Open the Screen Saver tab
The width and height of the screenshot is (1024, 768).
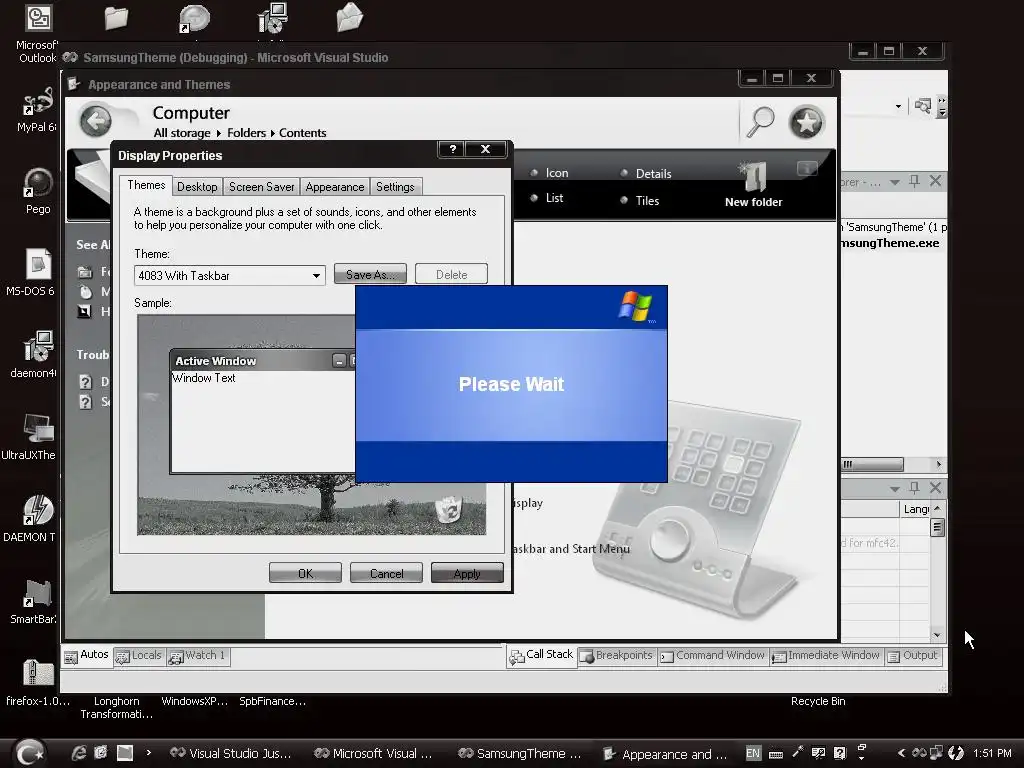[x=261, y=187]
